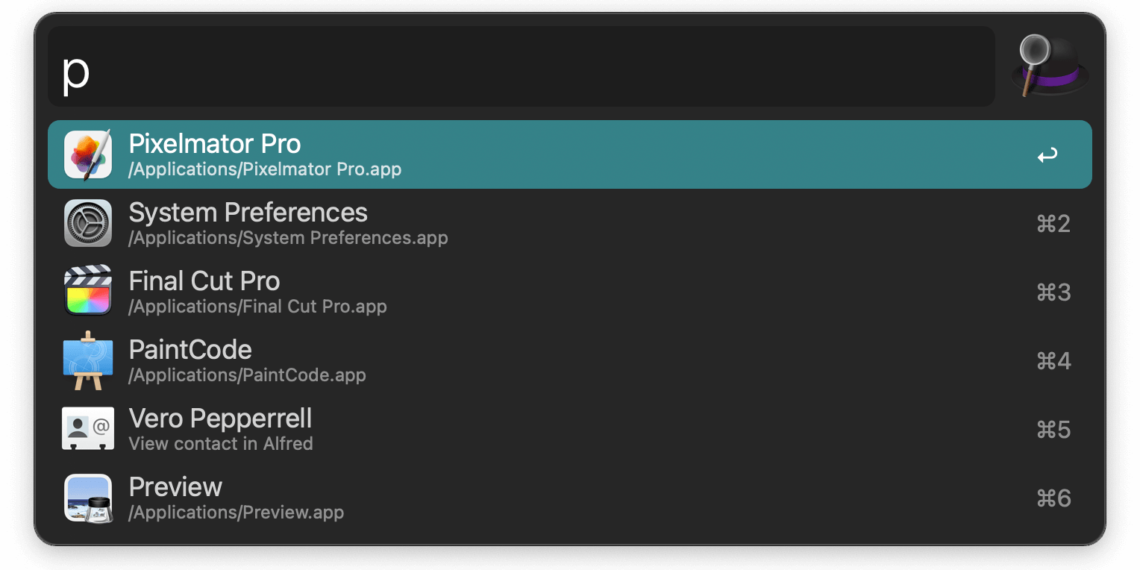
Task: Click the Vero Pepperrell contact card icon
Action: click(x=88, y=428)
